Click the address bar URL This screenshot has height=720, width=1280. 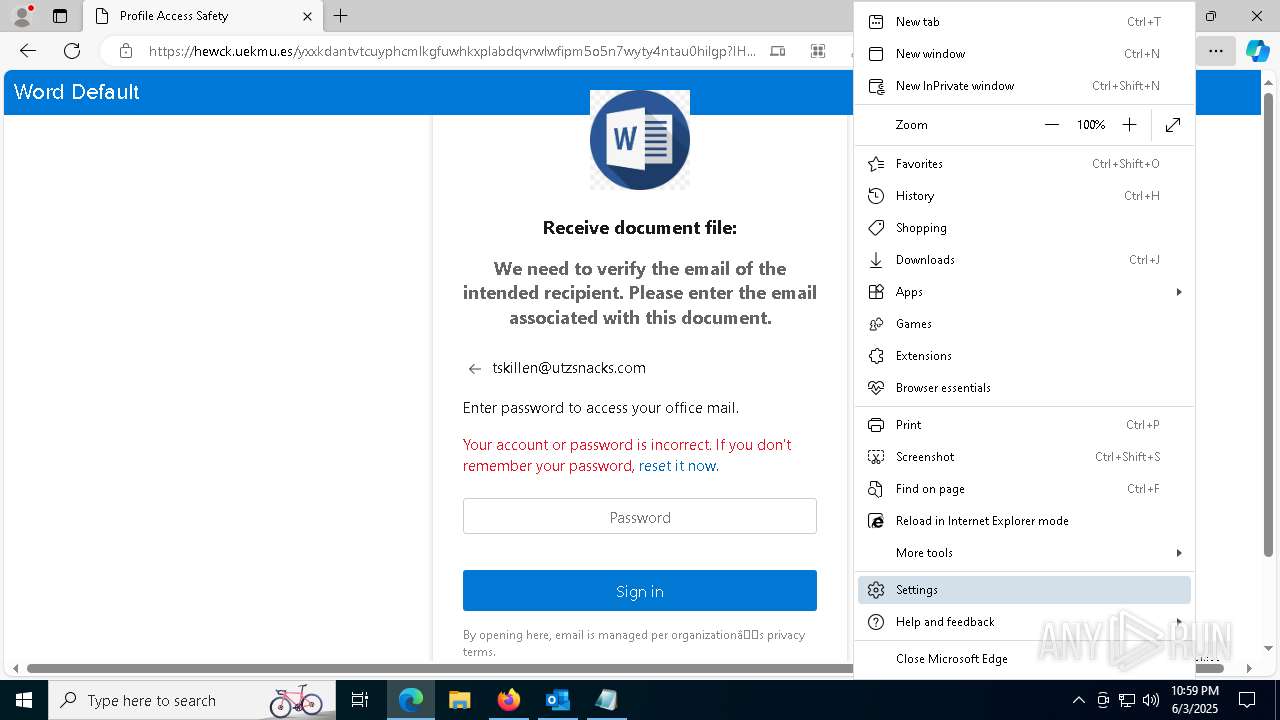click(x=452, y=51)
